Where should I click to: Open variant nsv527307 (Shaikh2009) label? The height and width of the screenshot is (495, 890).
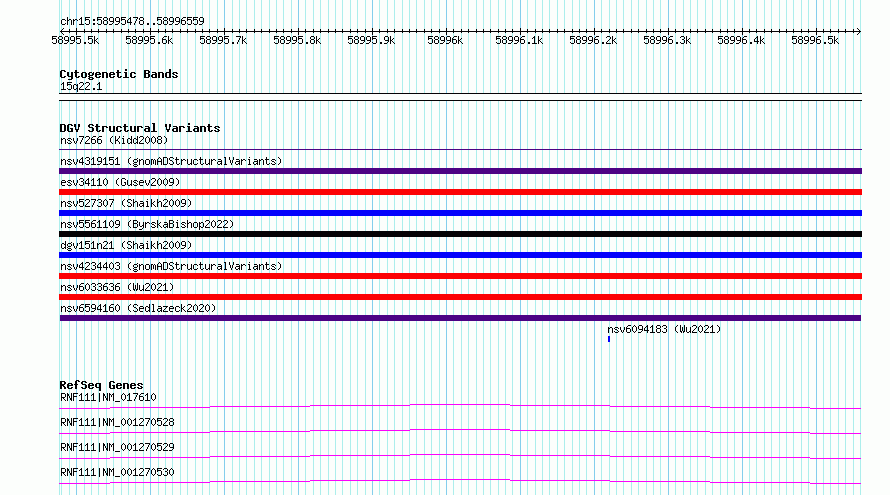126,203
